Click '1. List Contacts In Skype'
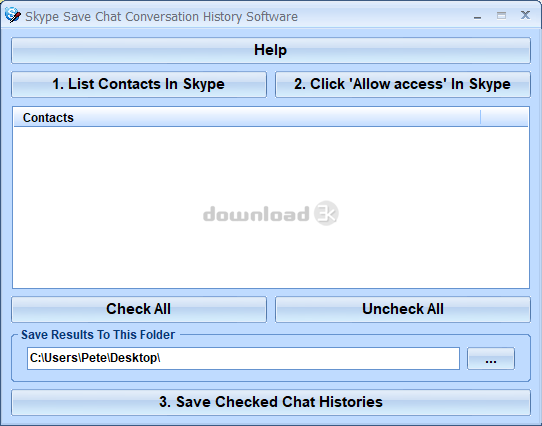The image size is (542, 426). (x=139, y=84)
